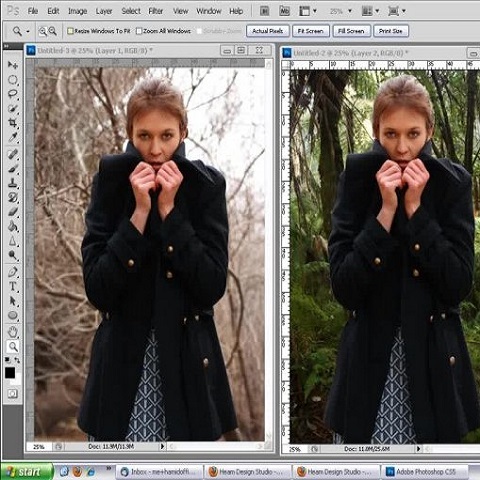
Task: Open the Zoom tool preset picker arrow
Action: click(x=28, y=31)
